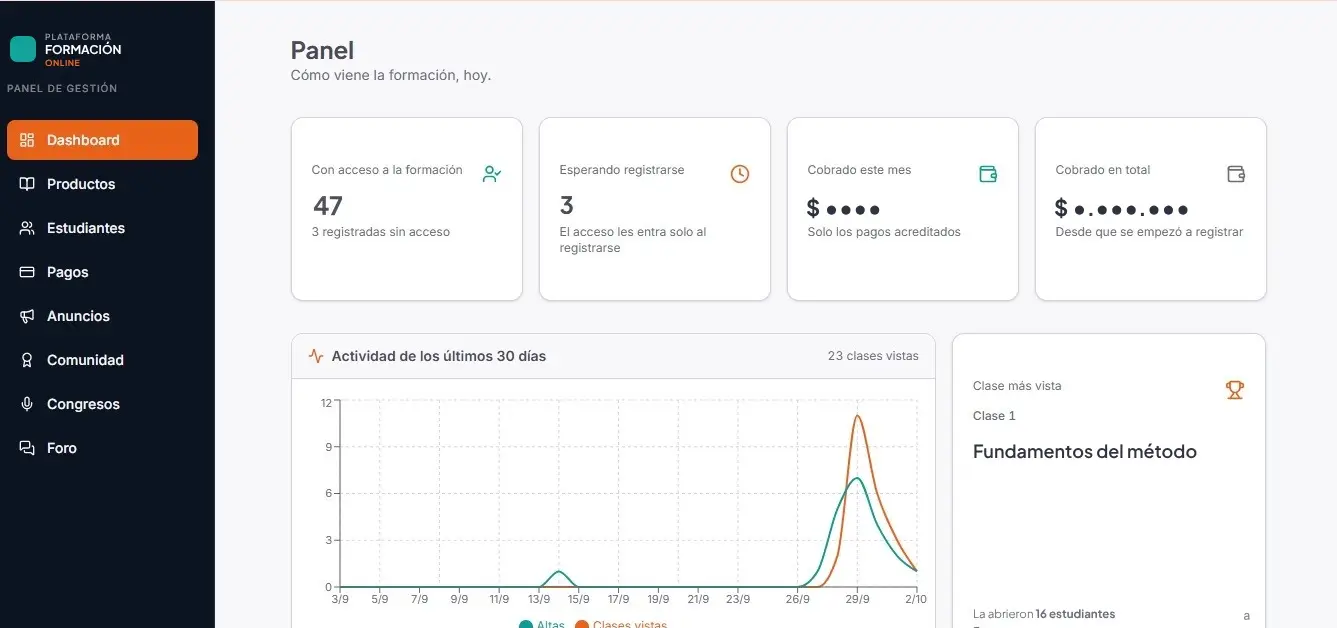Open the Pagos section
1337x628 pixels.
[102, 272]
